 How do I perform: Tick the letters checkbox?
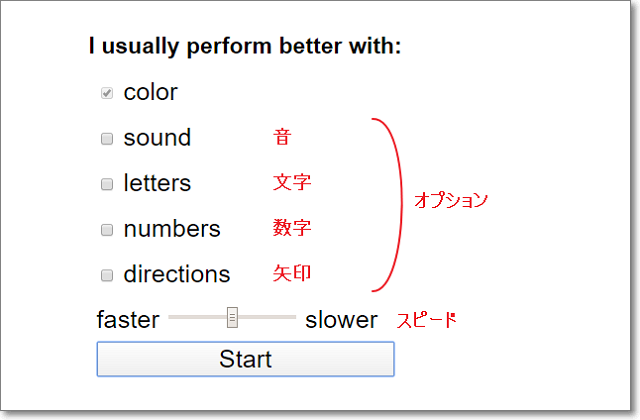[107, 184]
